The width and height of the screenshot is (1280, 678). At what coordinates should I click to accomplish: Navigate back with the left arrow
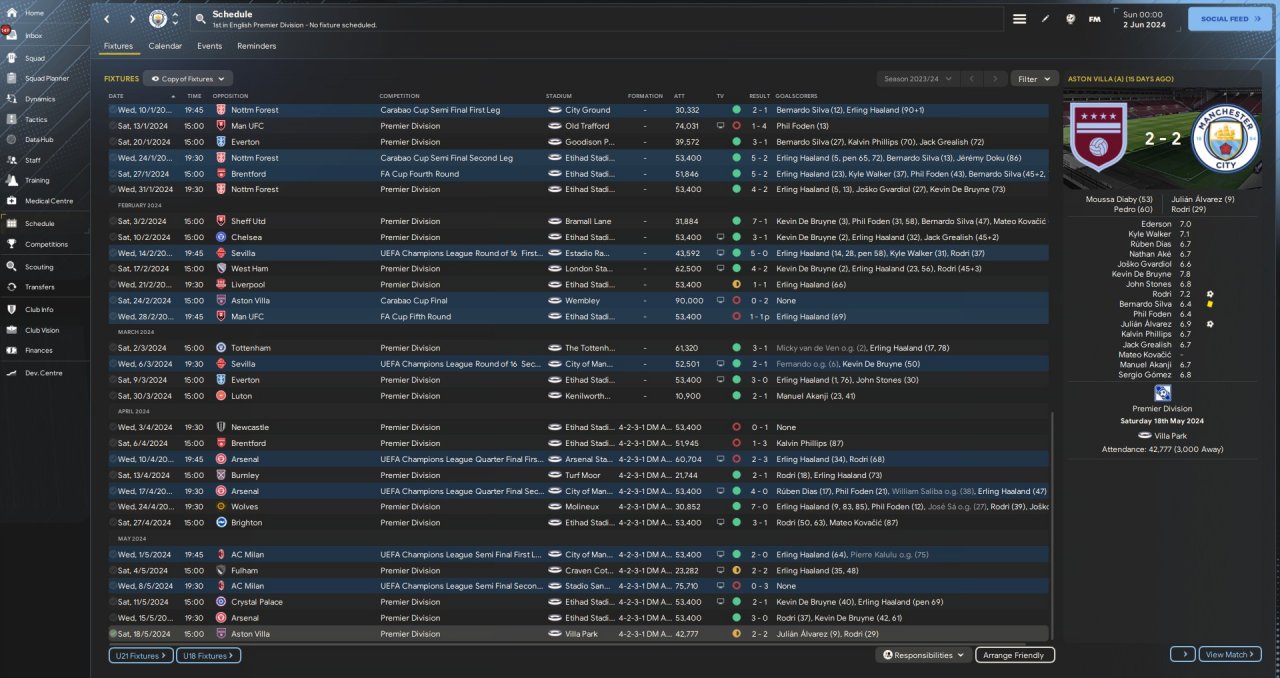(x=108, y=19)
